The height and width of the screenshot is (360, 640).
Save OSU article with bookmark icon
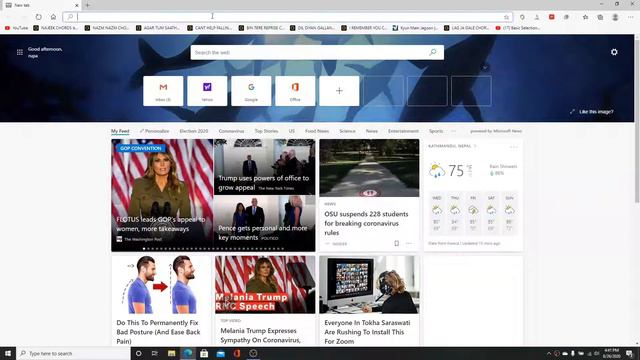[x=396, y=244]
